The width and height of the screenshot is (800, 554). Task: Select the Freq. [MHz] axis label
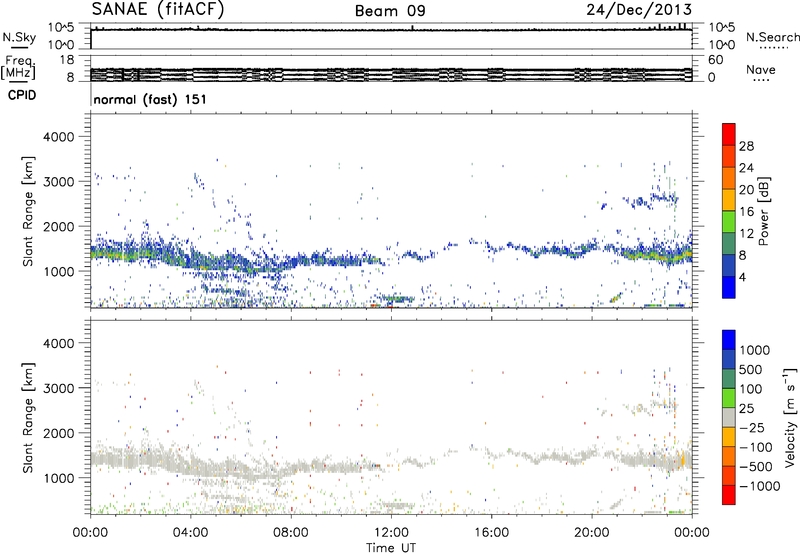coord(18,68)
